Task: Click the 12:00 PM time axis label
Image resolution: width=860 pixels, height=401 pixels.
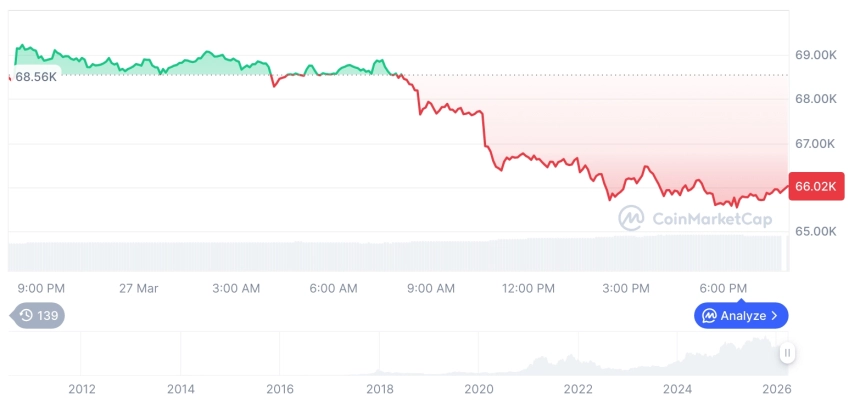Action: [x=528, y=288]
